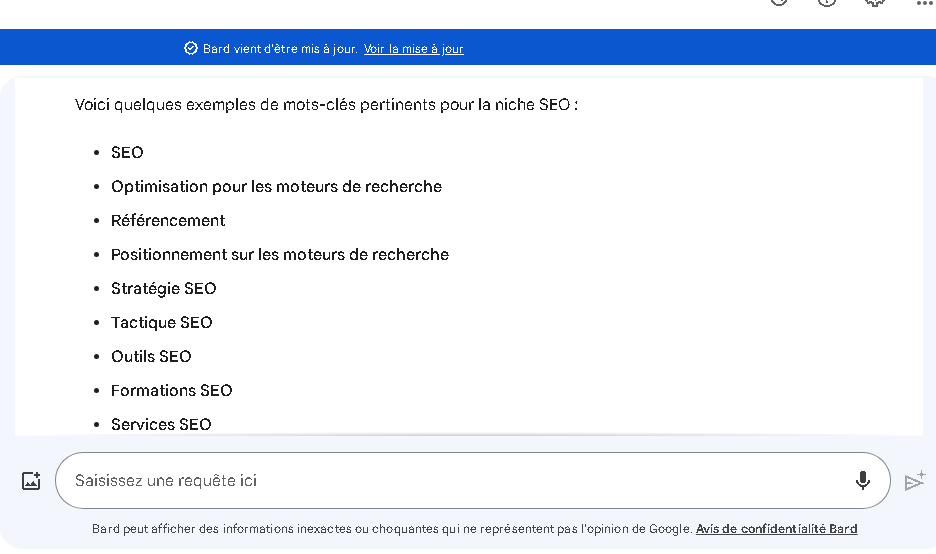Screen dimensions: 936x554
Task: Open the settings gear at top
Action: [x=875, y=3]
